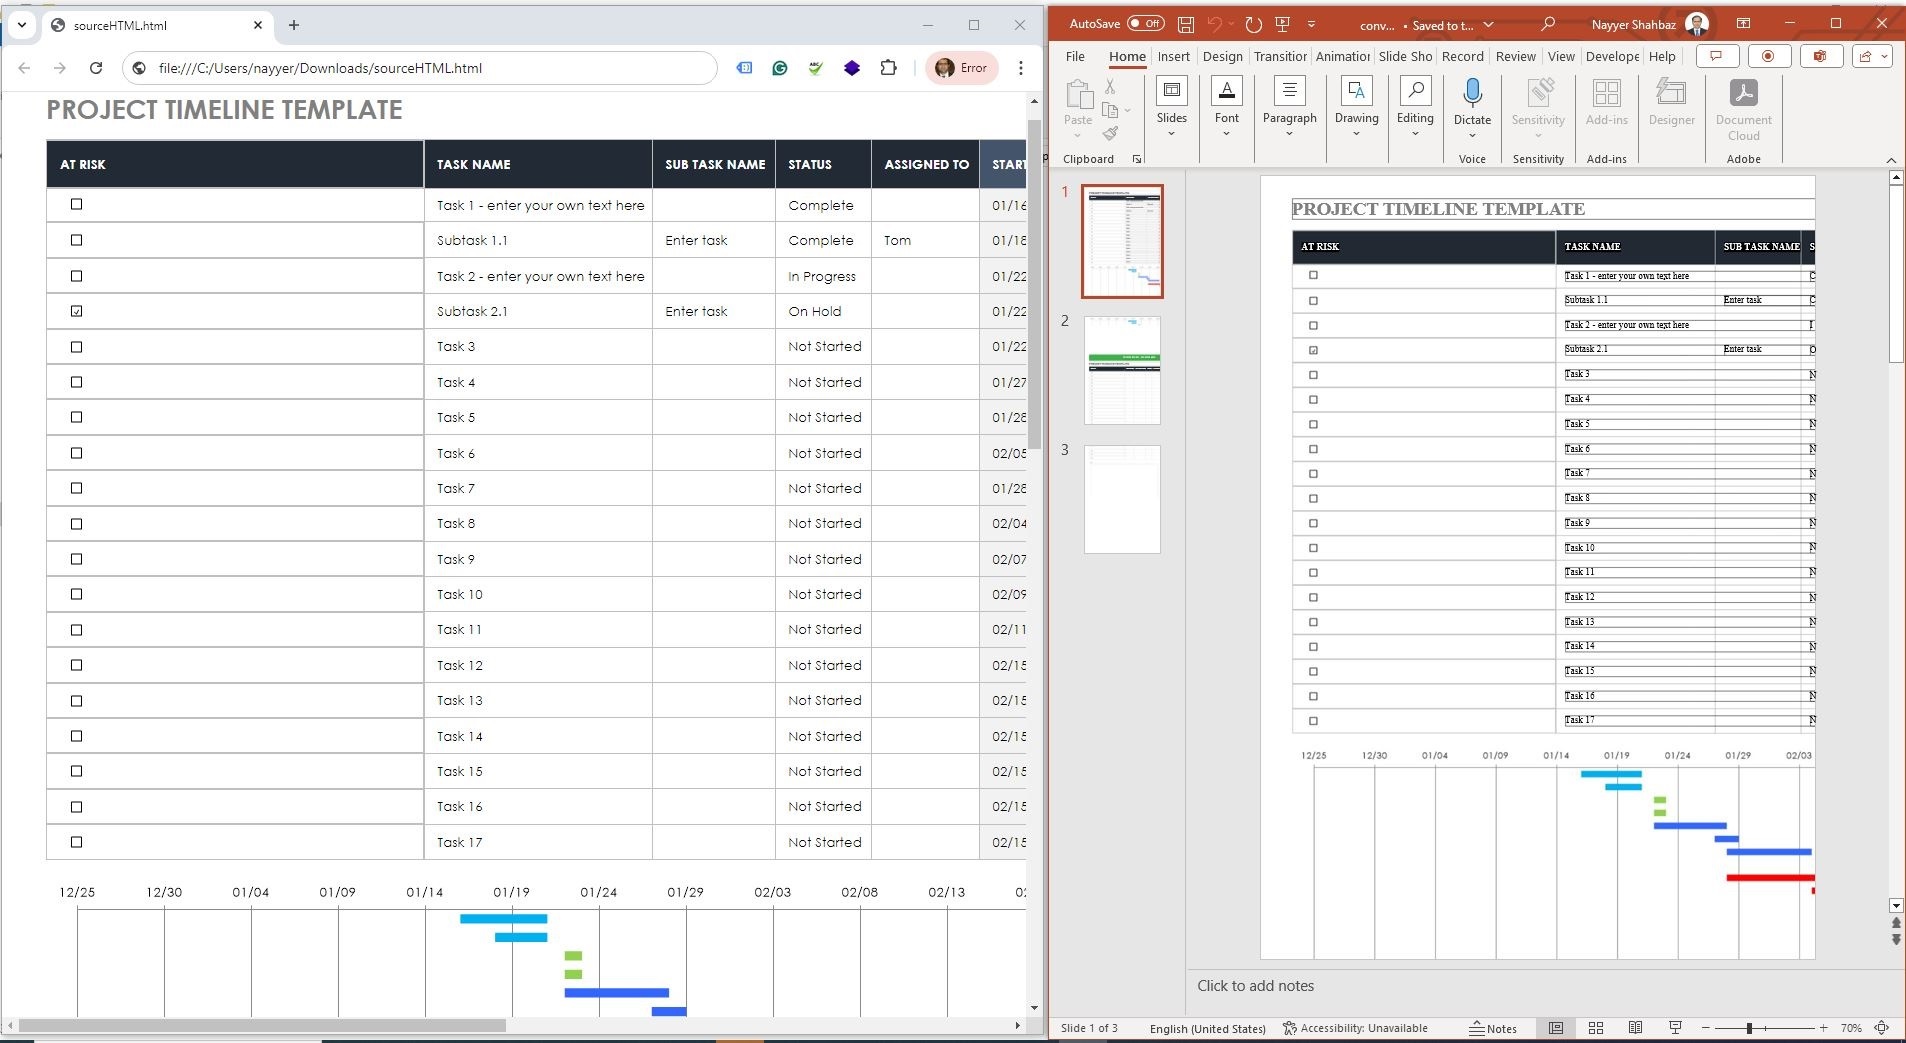This screenshot has height=1043, width=1906.
Task: Click the zoom slider handle
Action: point(1749,1028)
